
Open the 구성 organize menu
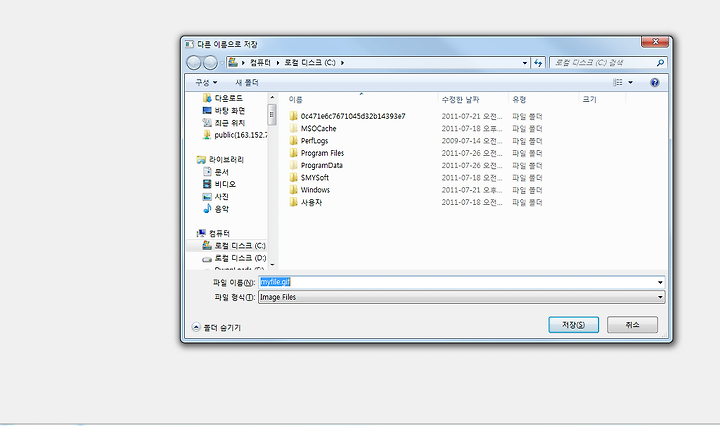(x=206, y=83)
